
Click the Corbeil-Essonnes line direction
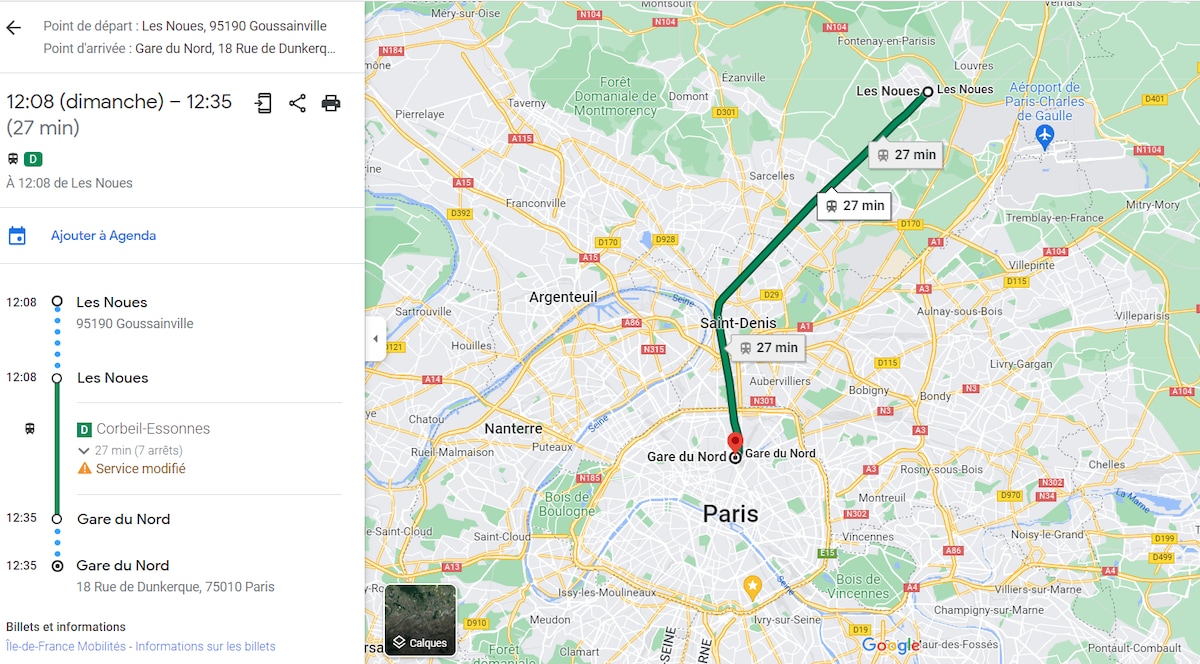pos(153,429)
